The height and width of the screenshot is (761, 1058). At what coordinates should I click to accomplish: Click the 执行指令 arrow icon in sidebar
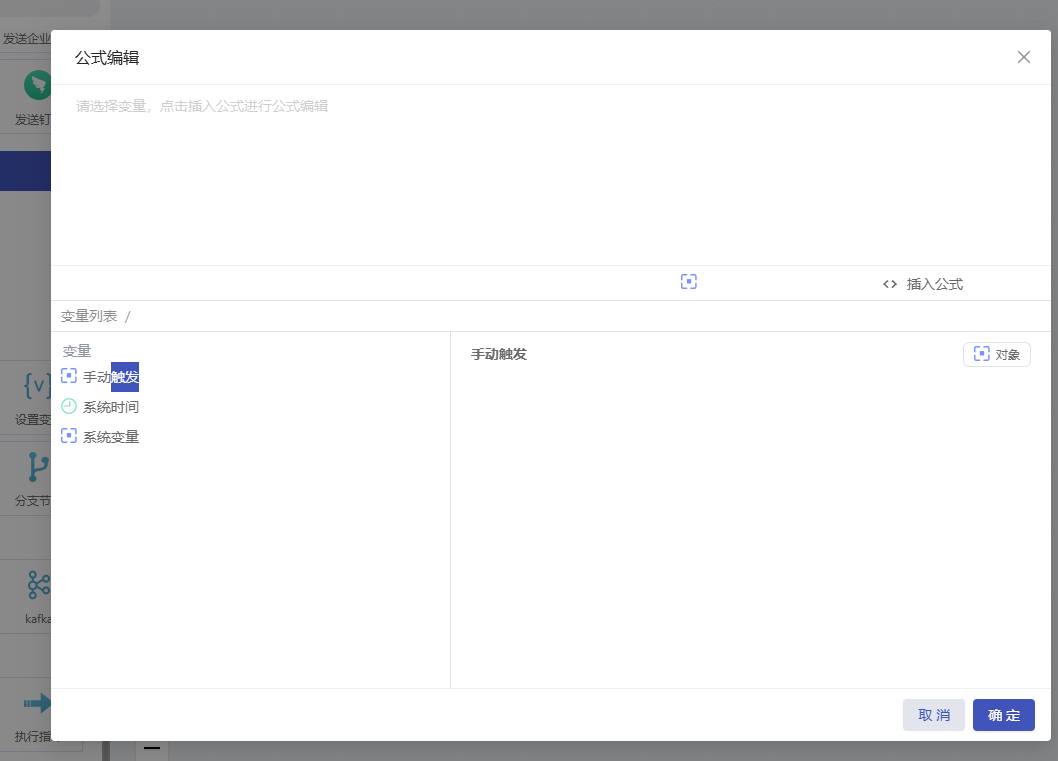tap(37, 703)
